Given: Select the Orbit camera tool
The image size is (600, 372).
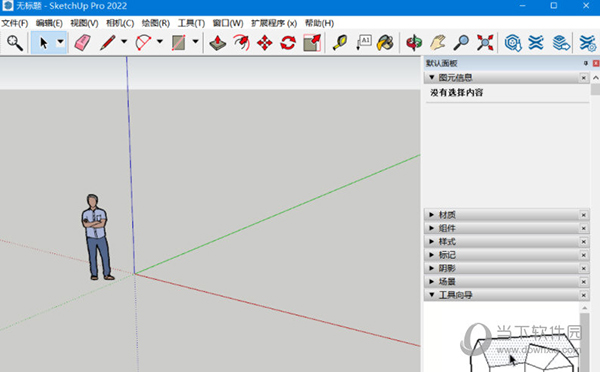Looking at the screenshot, I should point(414,42).
